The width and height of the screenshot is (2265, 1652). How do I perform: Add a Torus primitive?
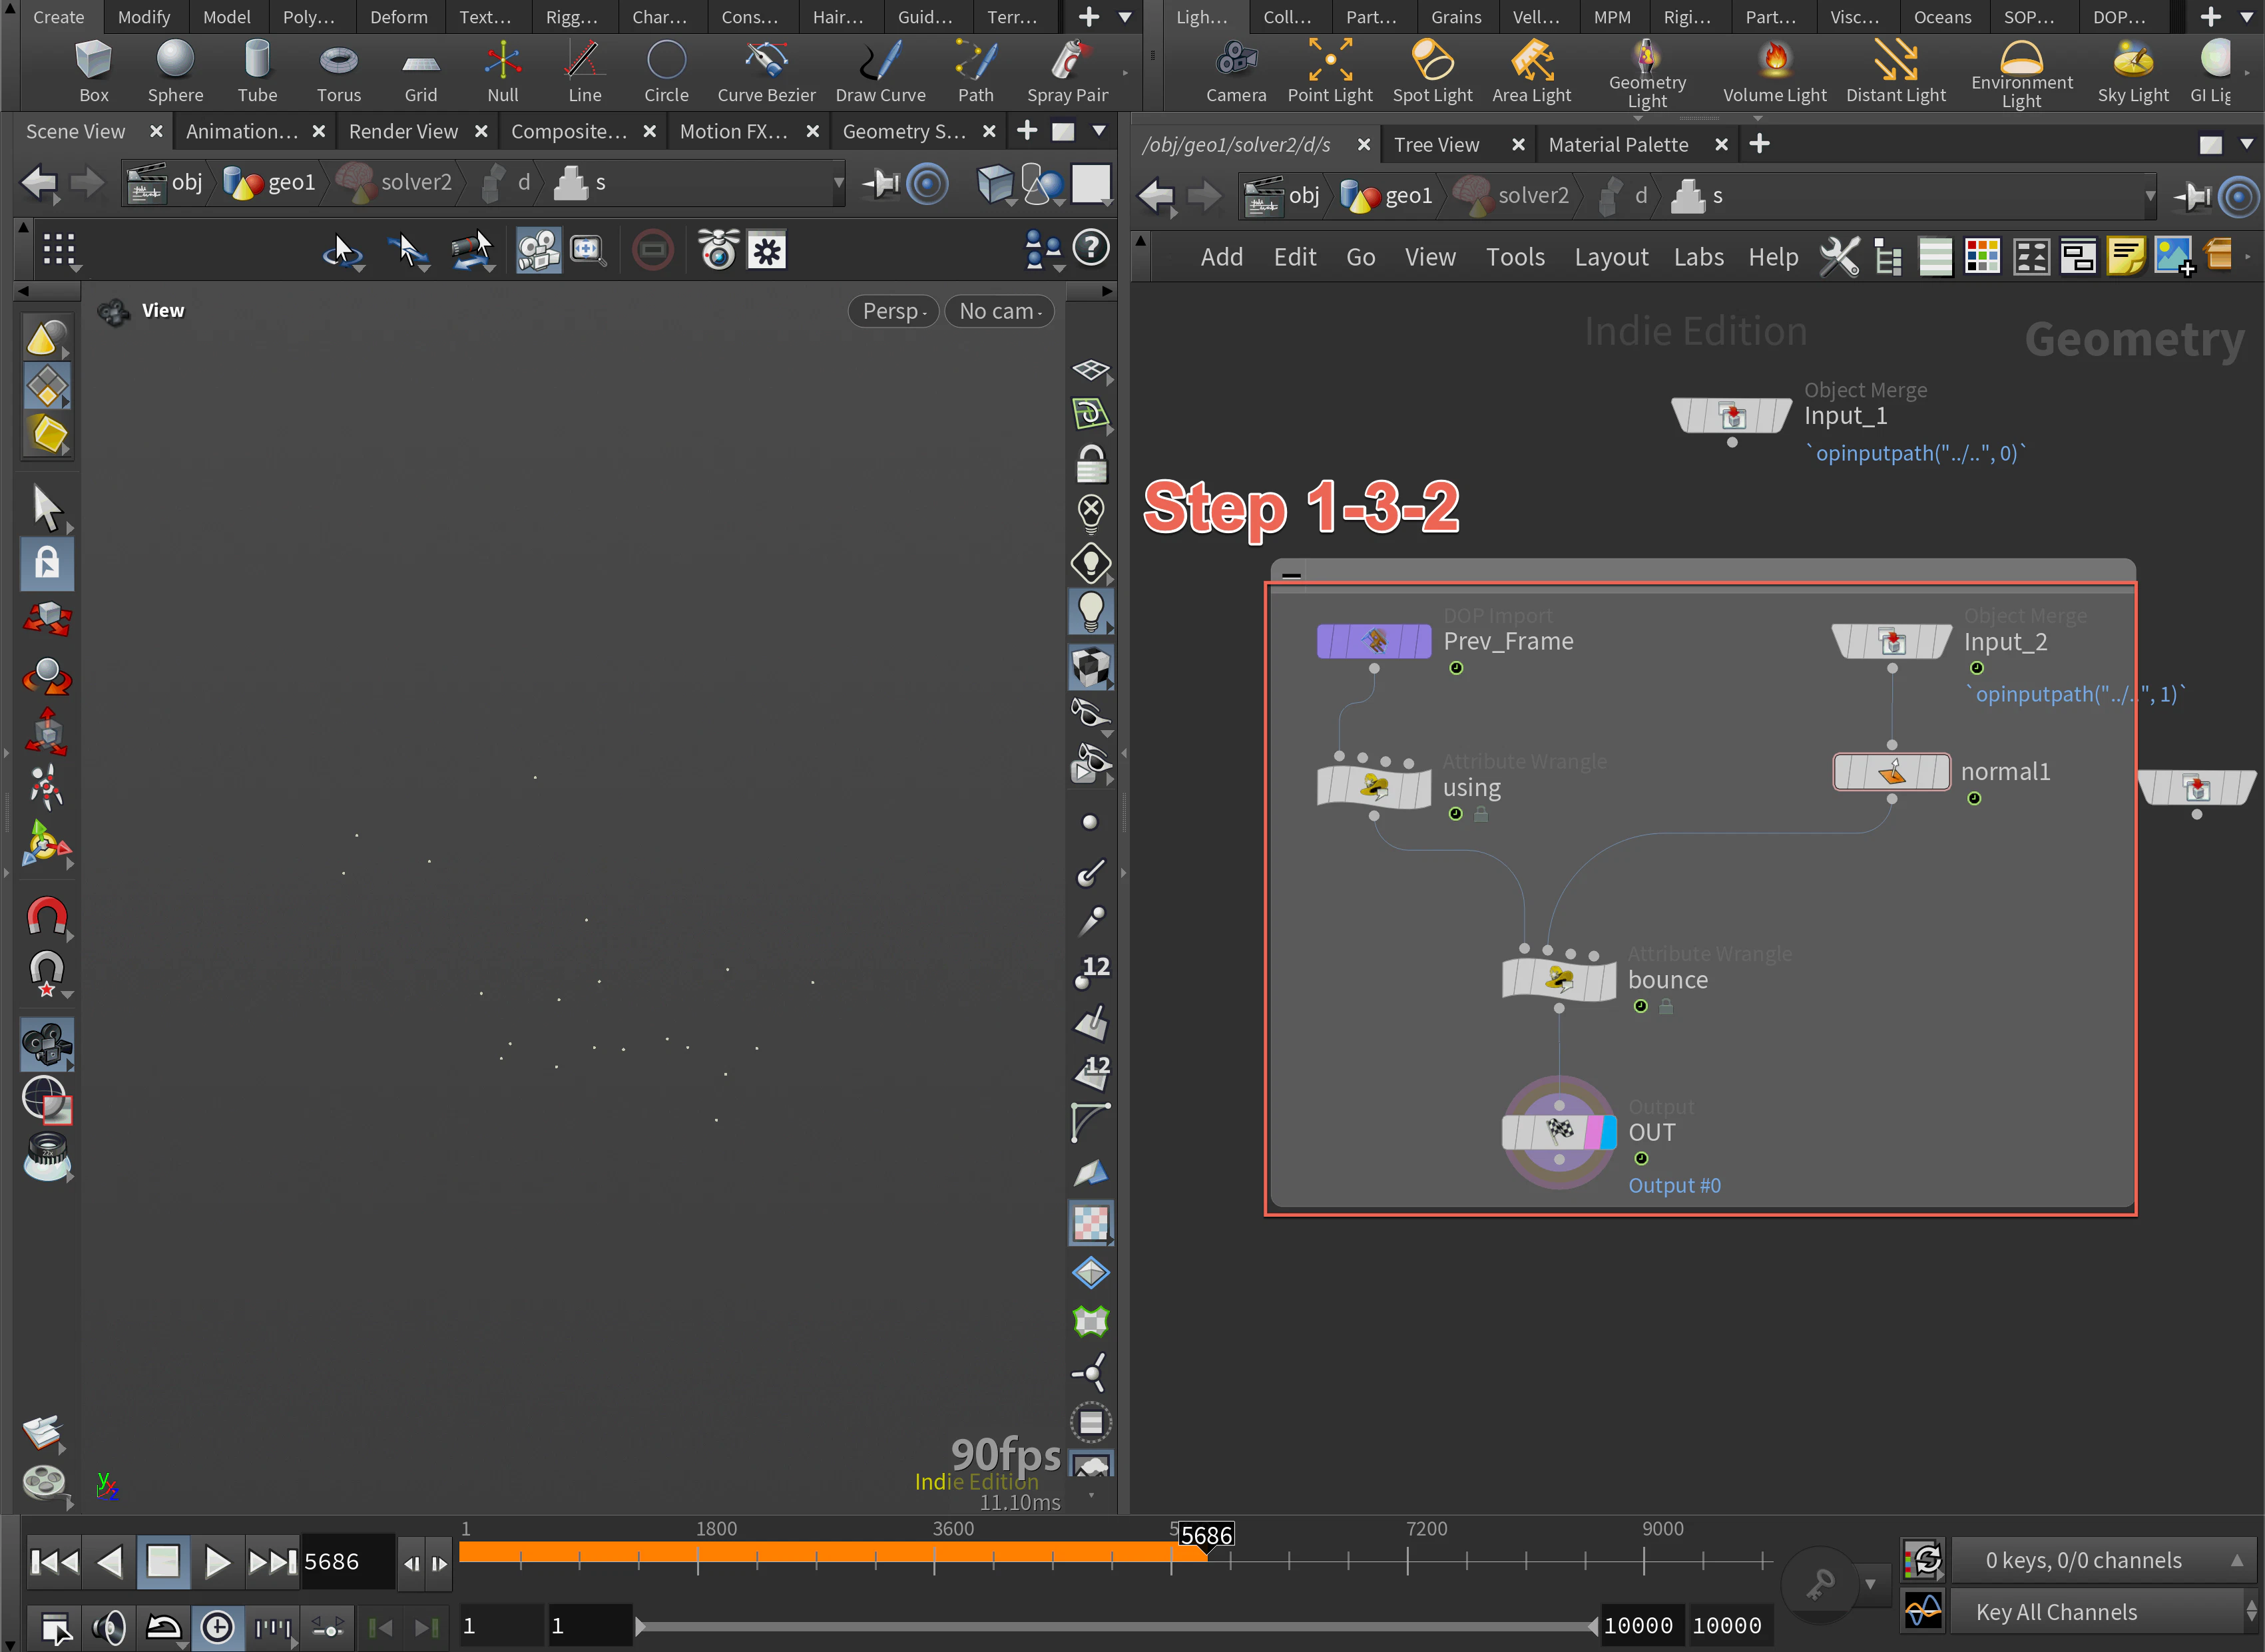coord(339,71)
